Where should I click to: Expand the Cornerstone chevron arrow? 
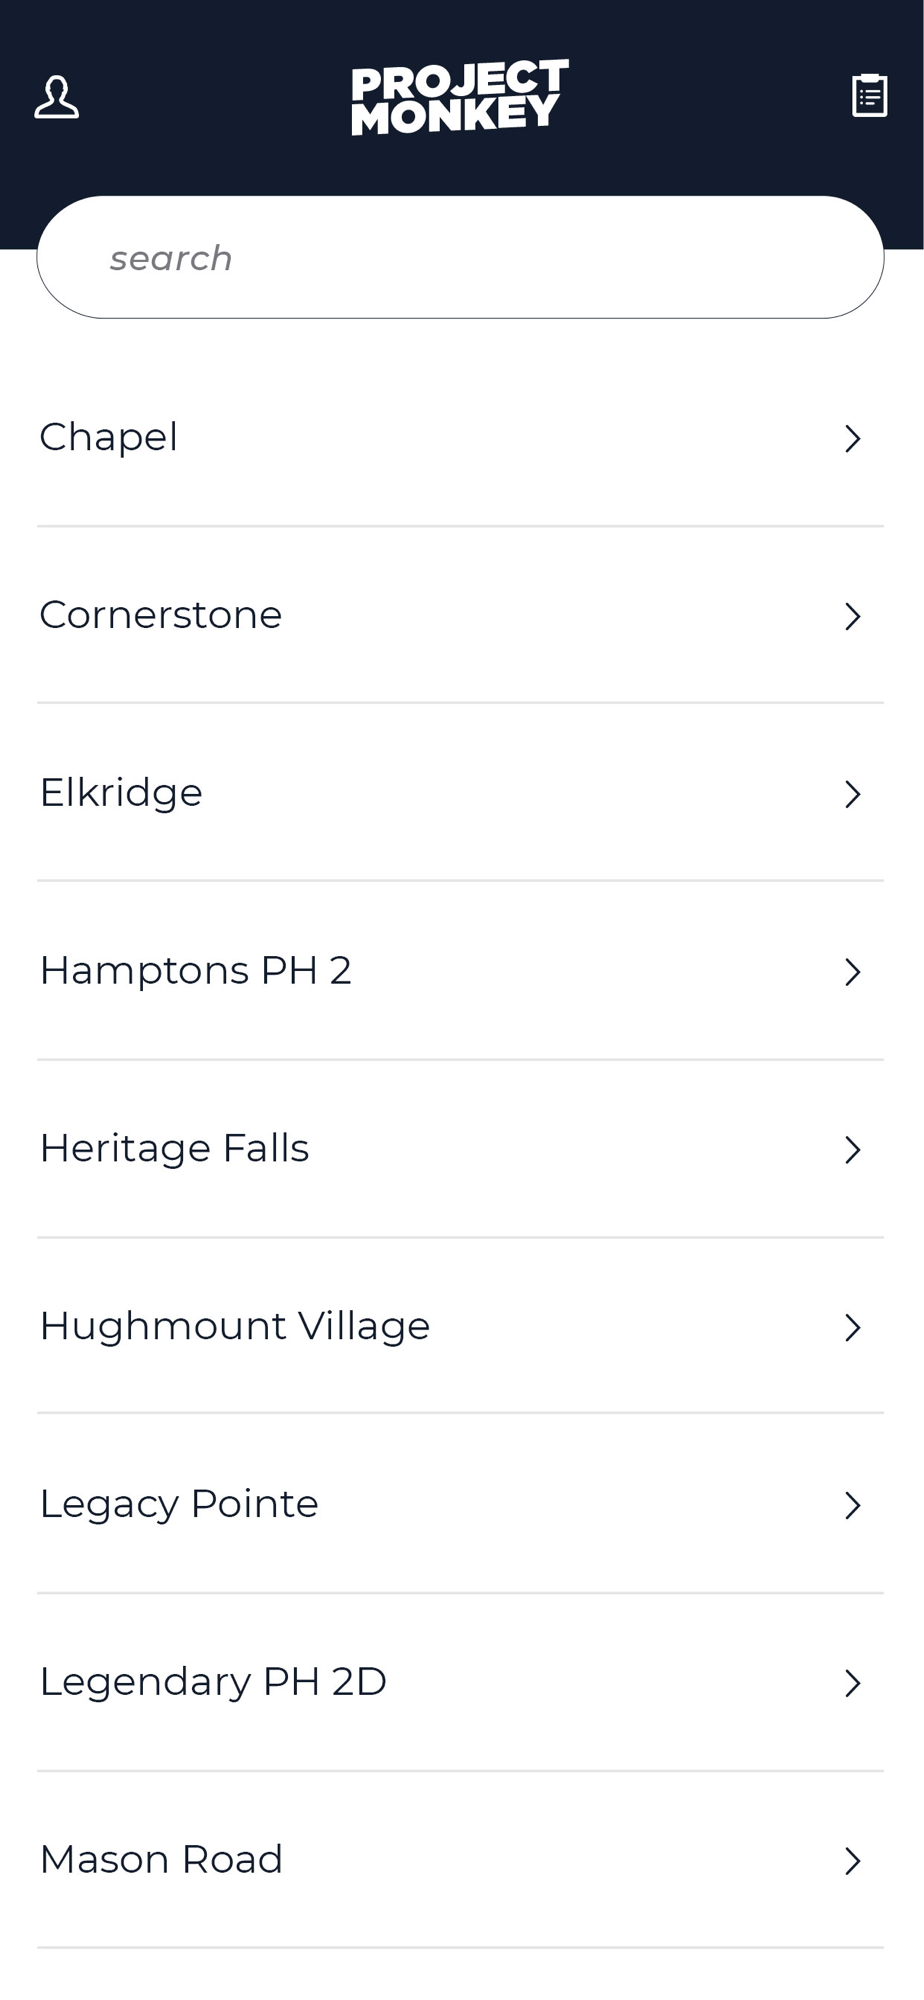852,617
